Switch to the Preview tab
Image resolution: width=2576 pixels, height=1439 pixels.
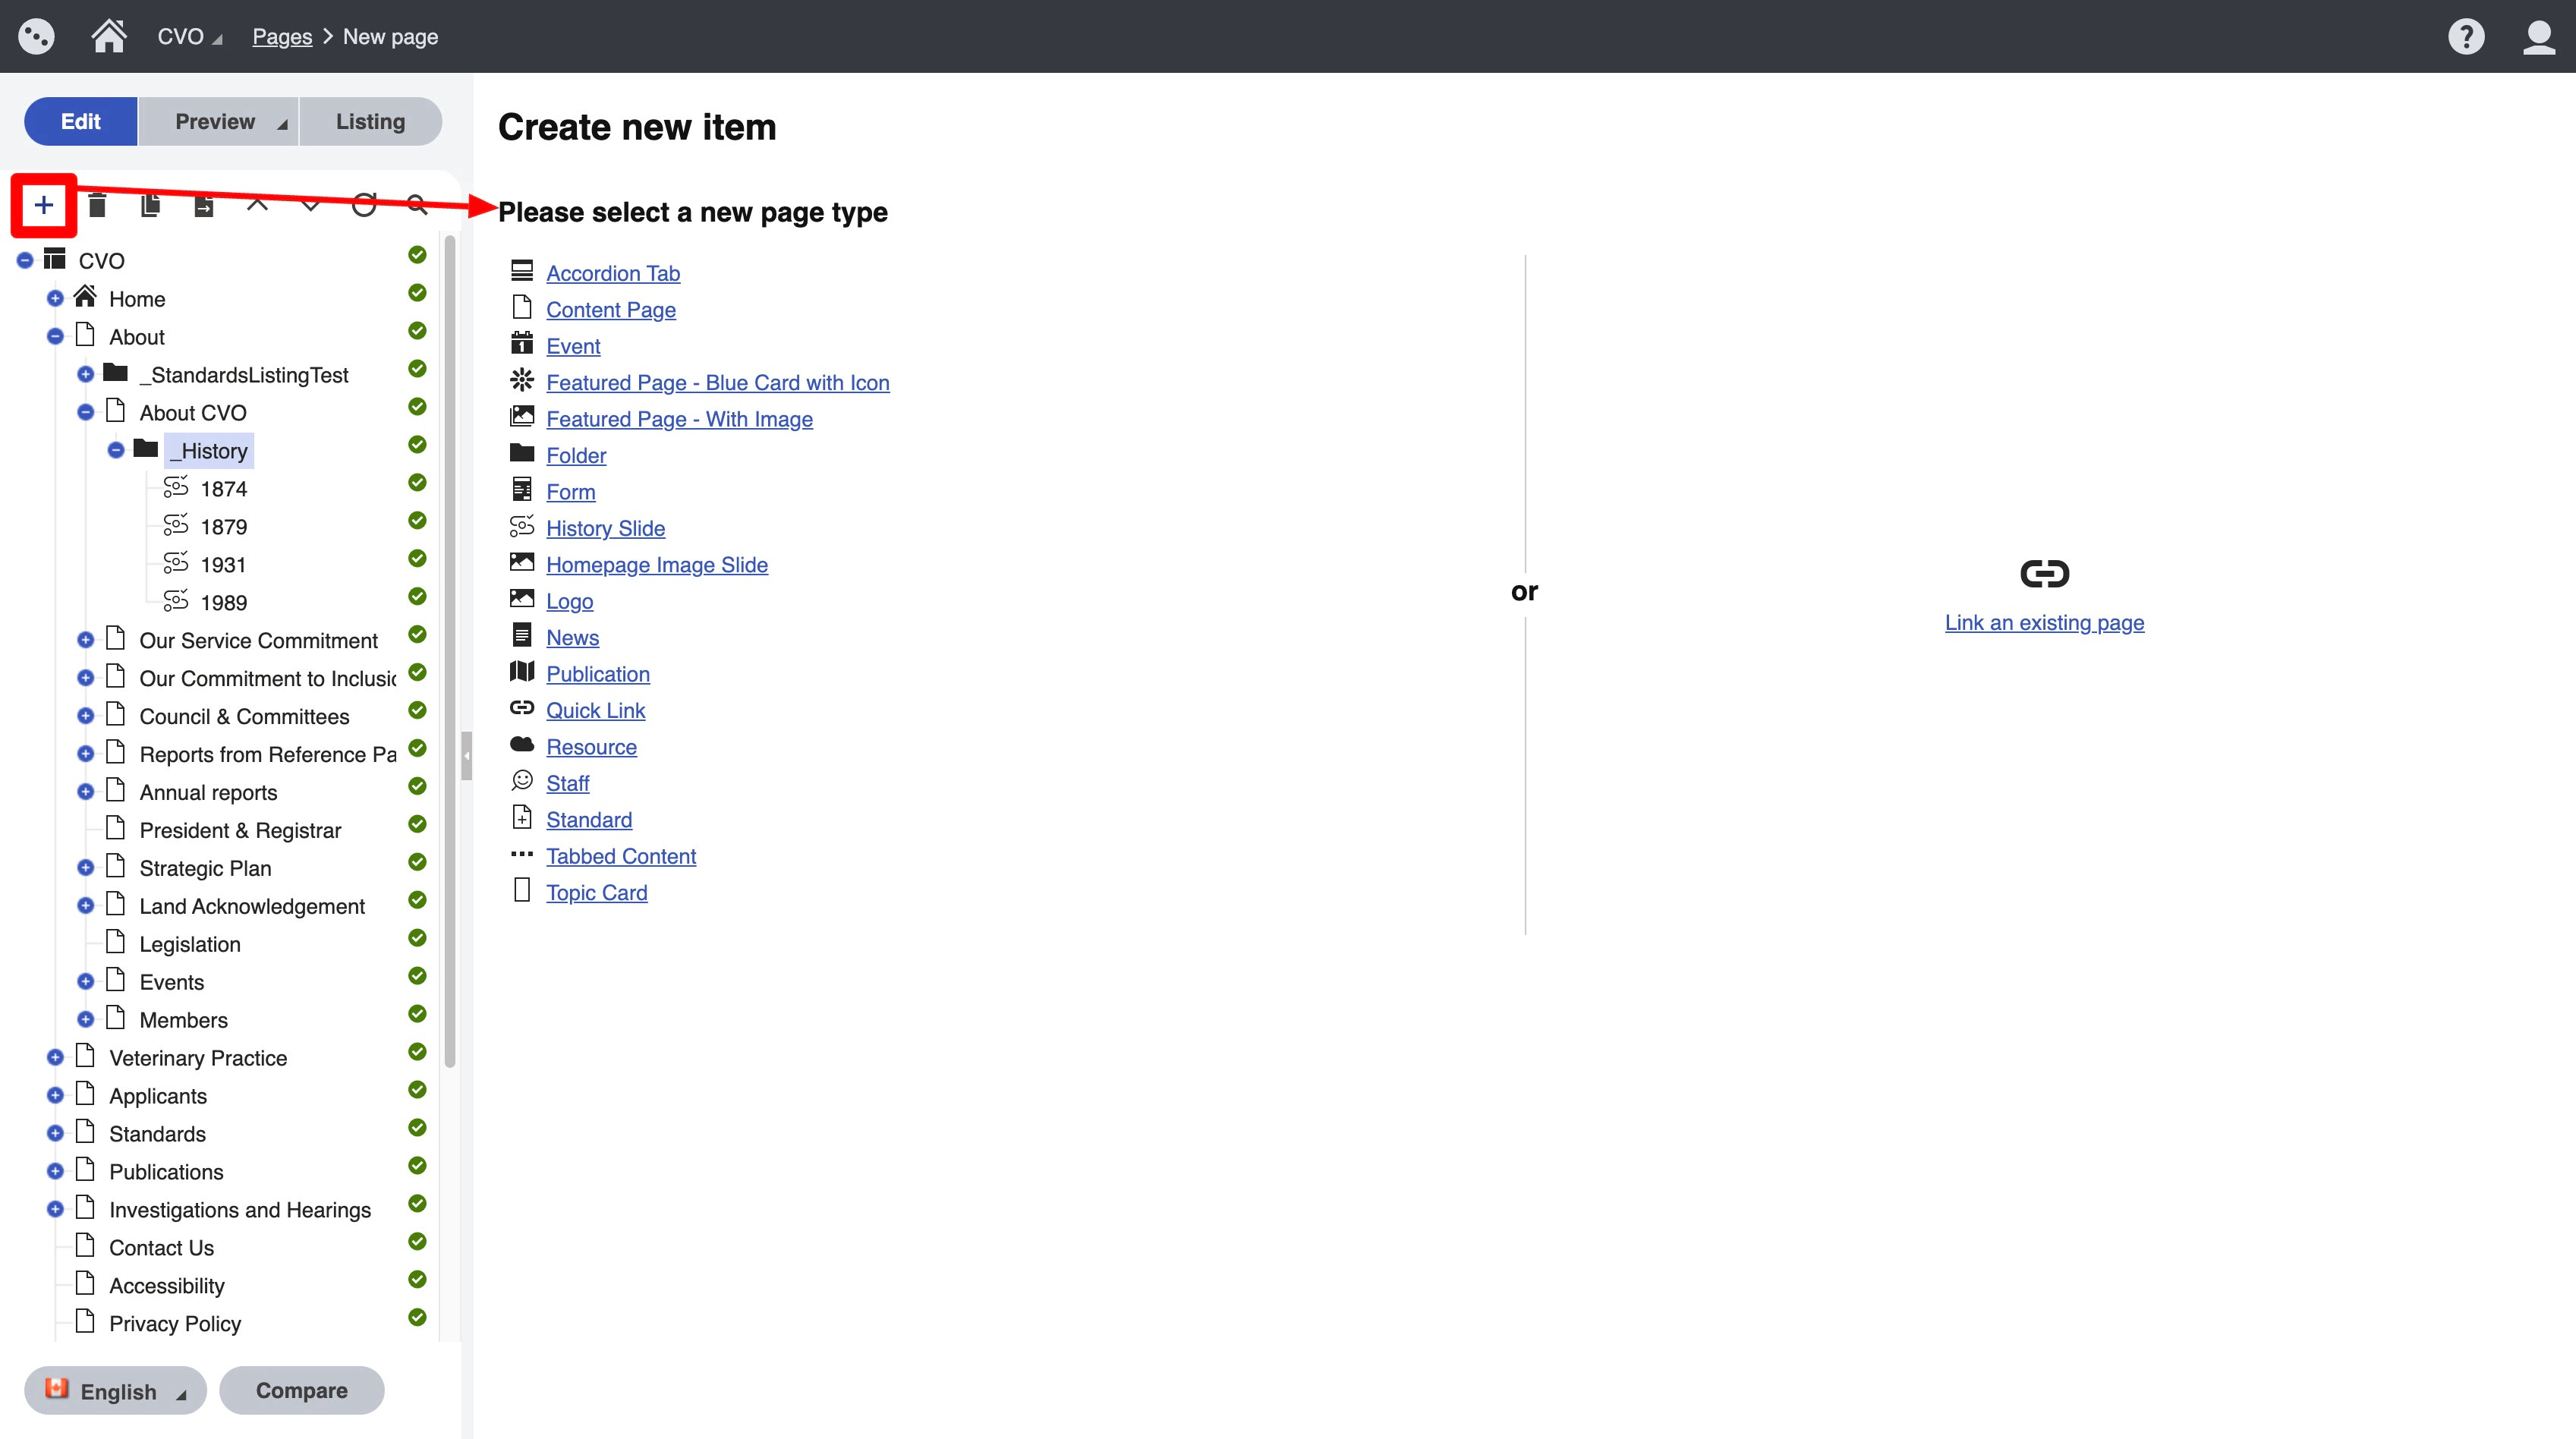click(x=216, y=122)
